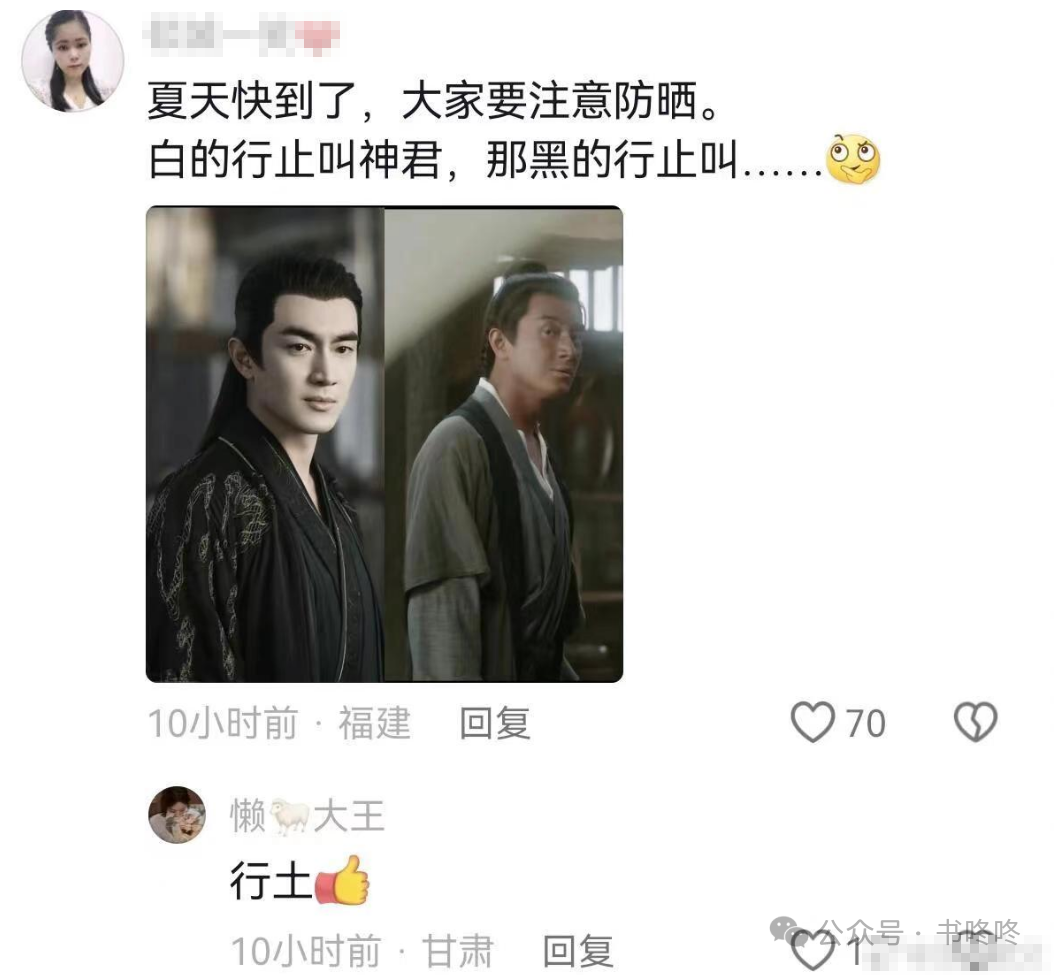Reply to the main Fujian comment

[x=495, y=724]
